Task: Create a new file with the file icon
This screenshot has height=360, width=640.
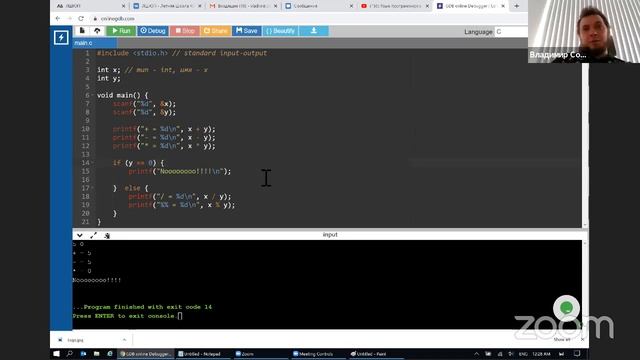Action: 82,31
